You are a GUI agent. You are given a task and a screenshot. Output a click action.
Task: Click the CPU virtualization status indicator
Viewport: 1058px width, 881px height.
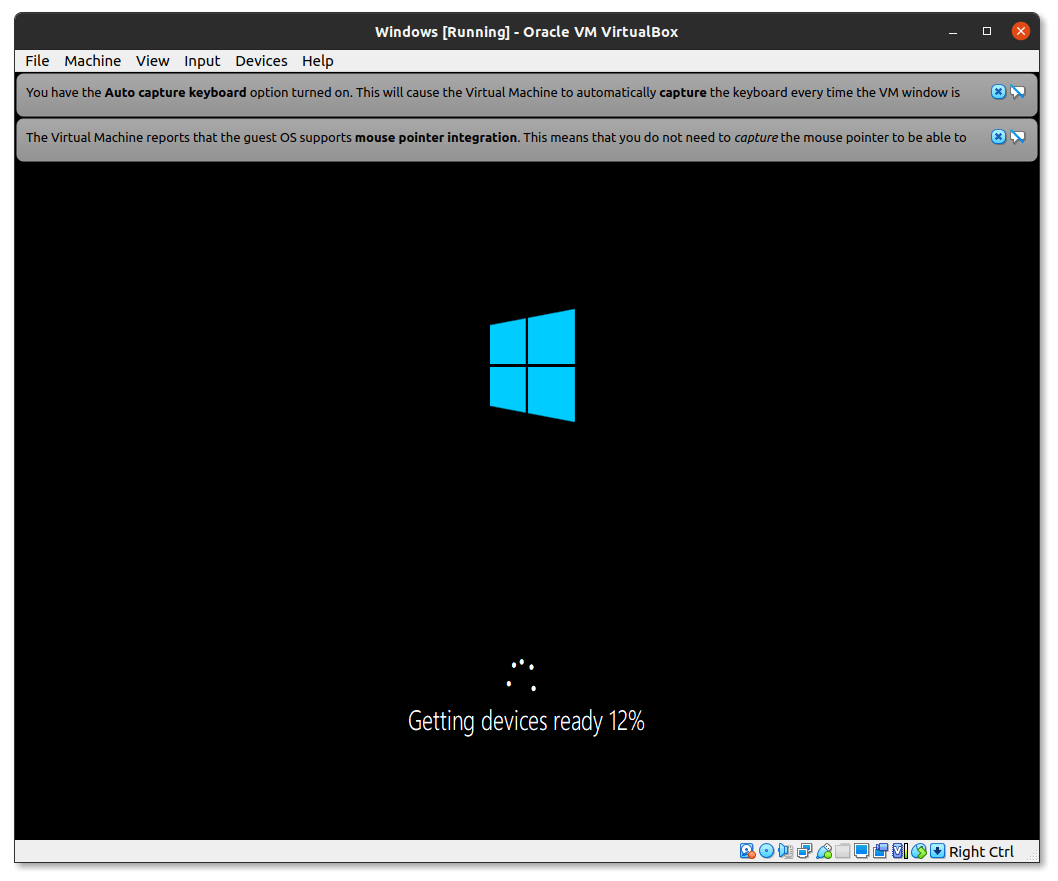[900, 851]
